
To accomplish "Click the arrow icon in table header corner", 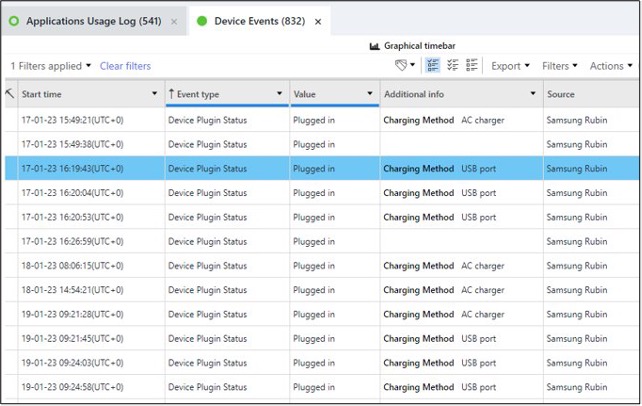I will (x=10, y=93).
